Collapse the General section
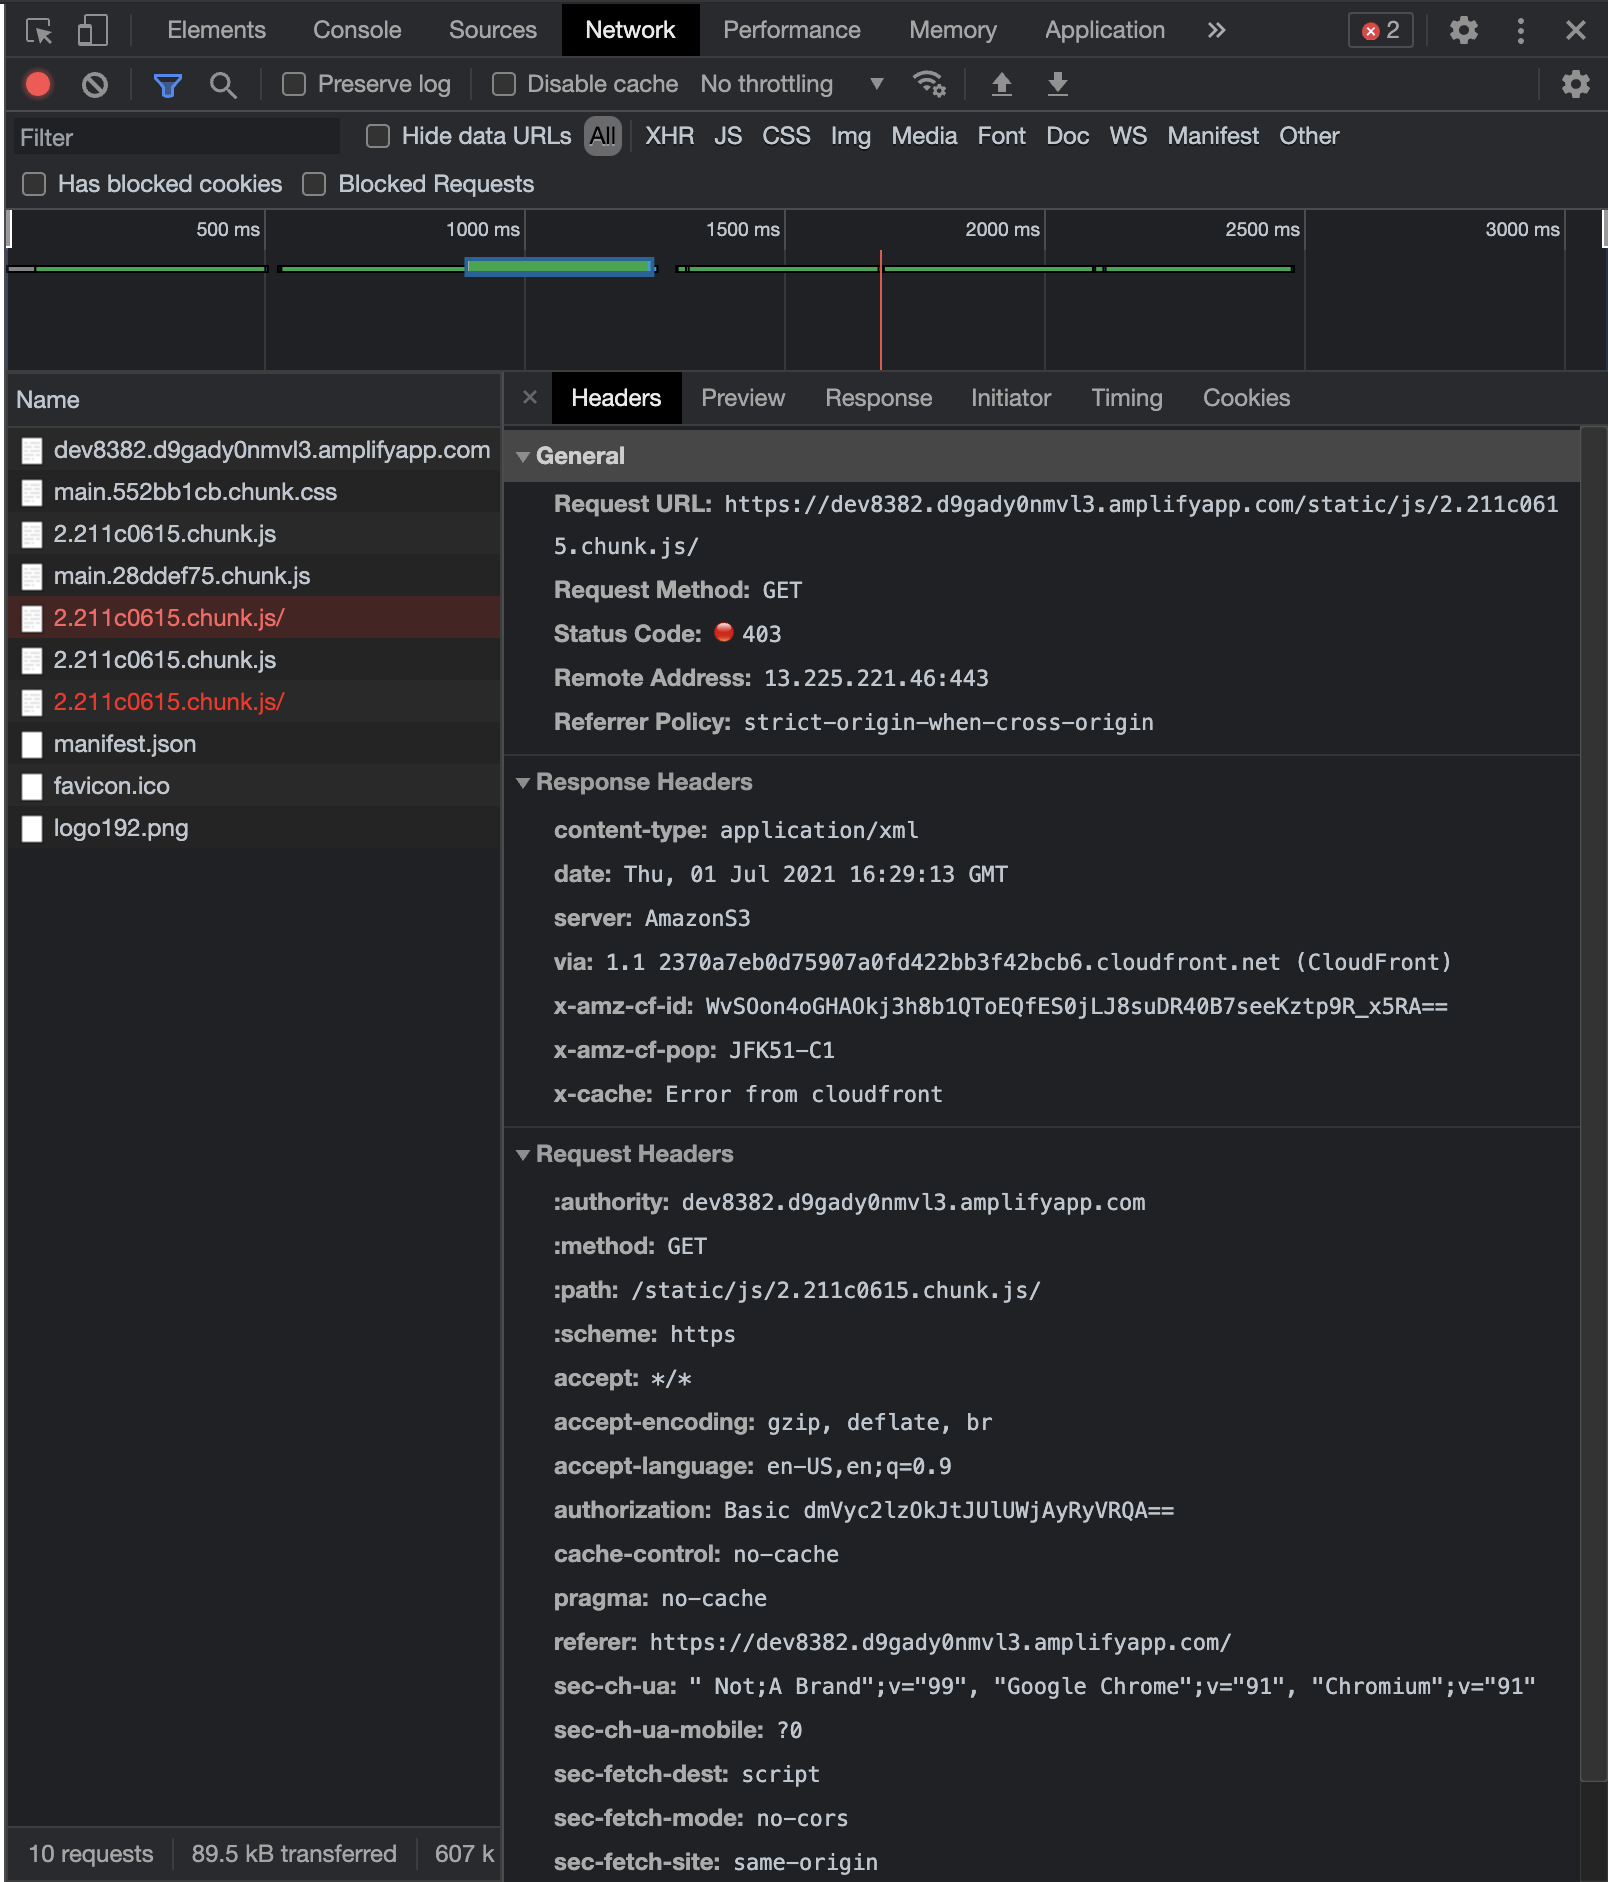1608x1882 pixels. pos(523,456)
